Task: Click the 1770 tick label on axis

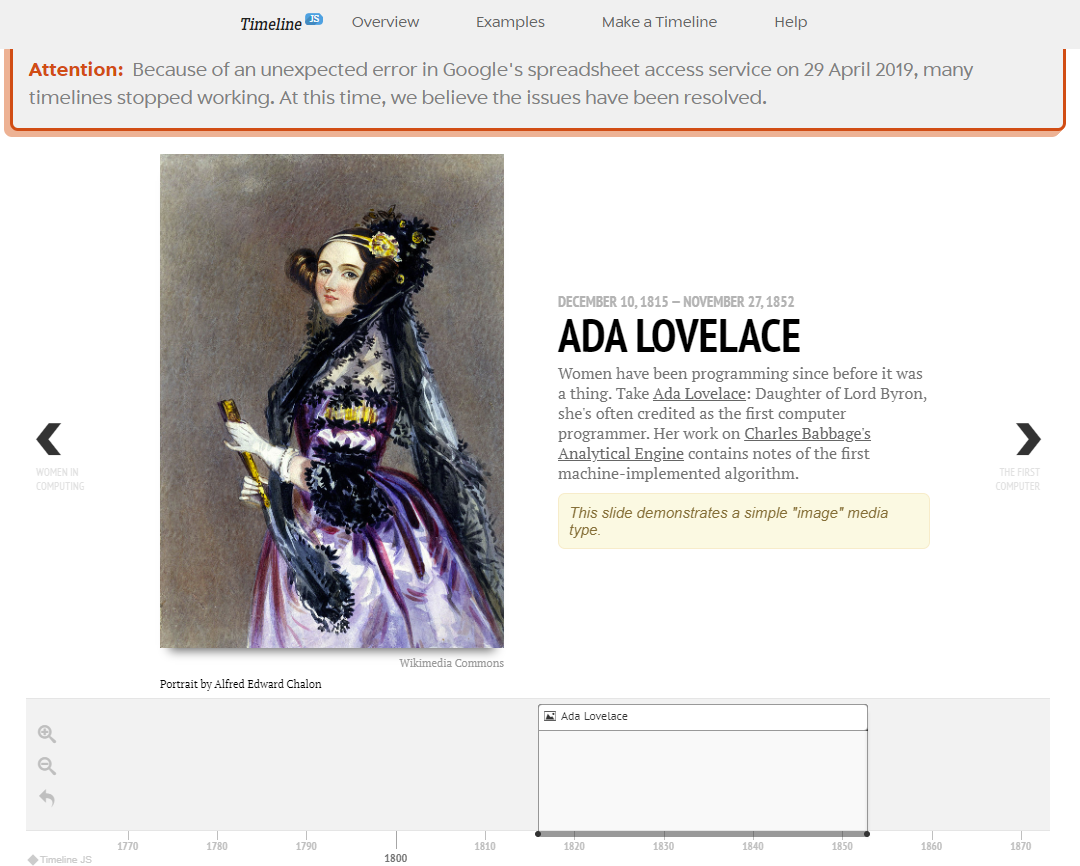Action: (x=127, y=846)
